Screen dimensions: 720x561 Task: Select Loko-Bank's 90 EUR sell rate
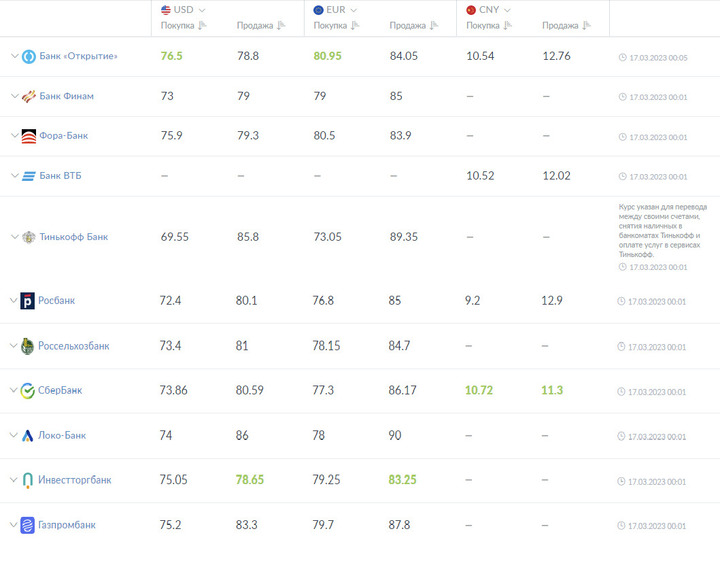tap(395, 435)
